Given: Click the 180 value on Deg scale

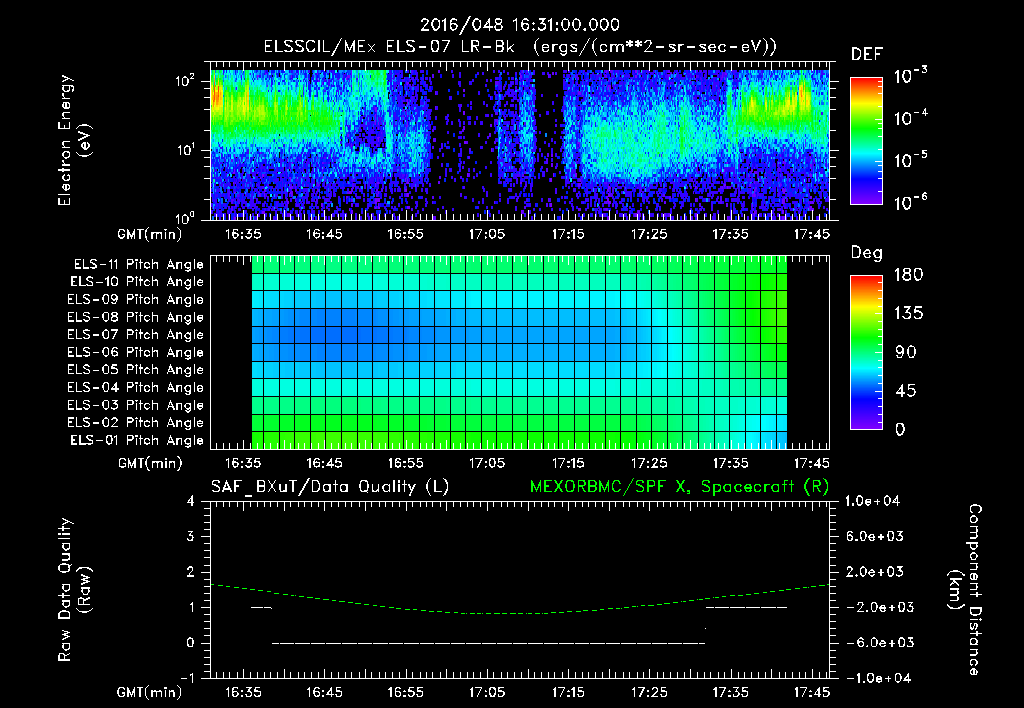Looking at the screenshot, I should click(908, 274).
